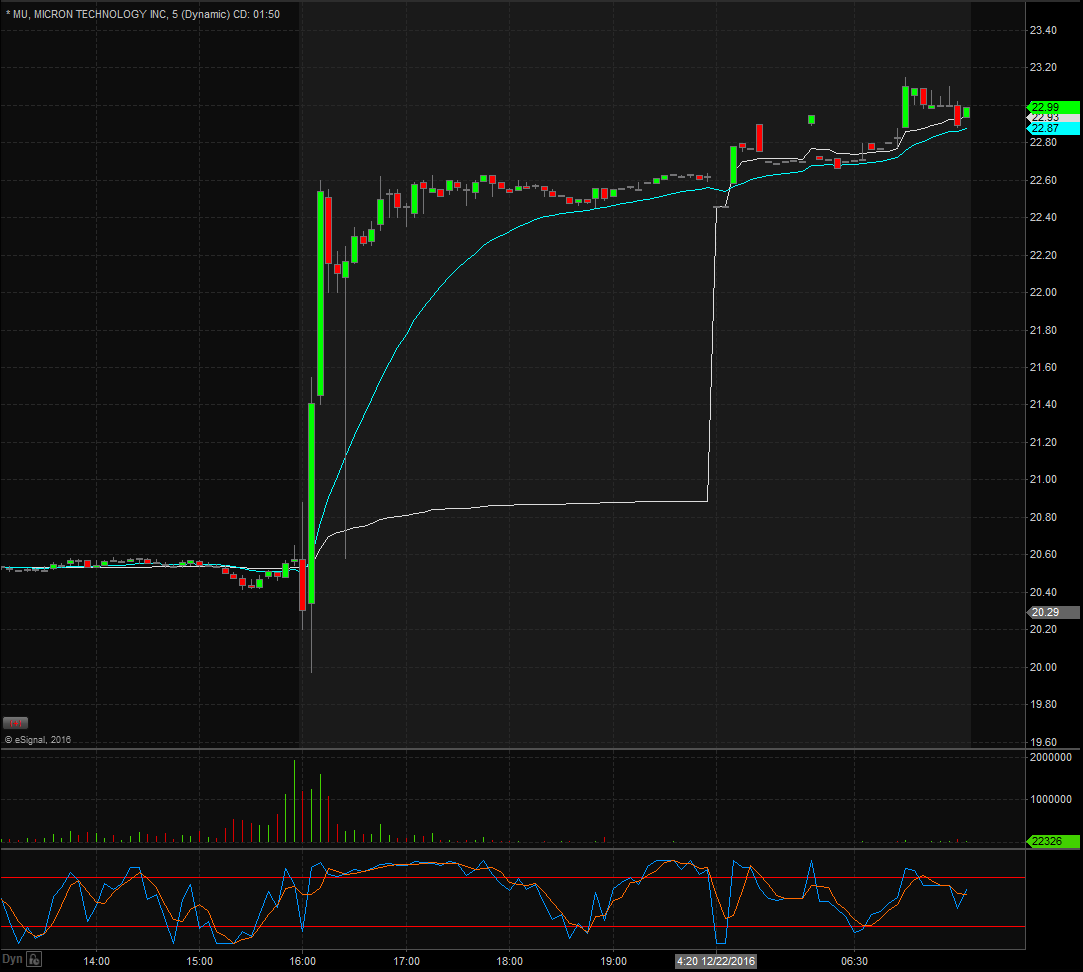This screenshot has height=972, width=1083.
Task: Click the 14:00 time axis label
Action: 96,961
